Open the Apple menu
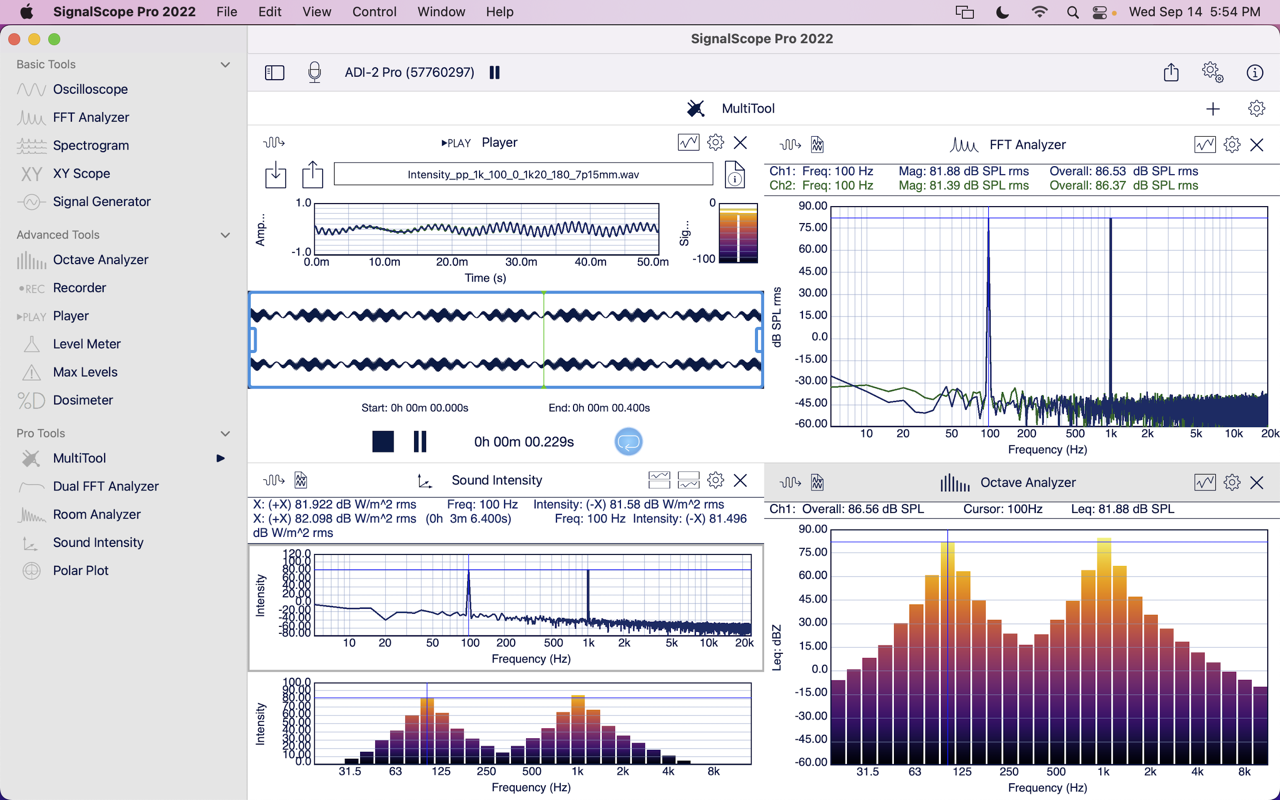 [x=27, y=12]
